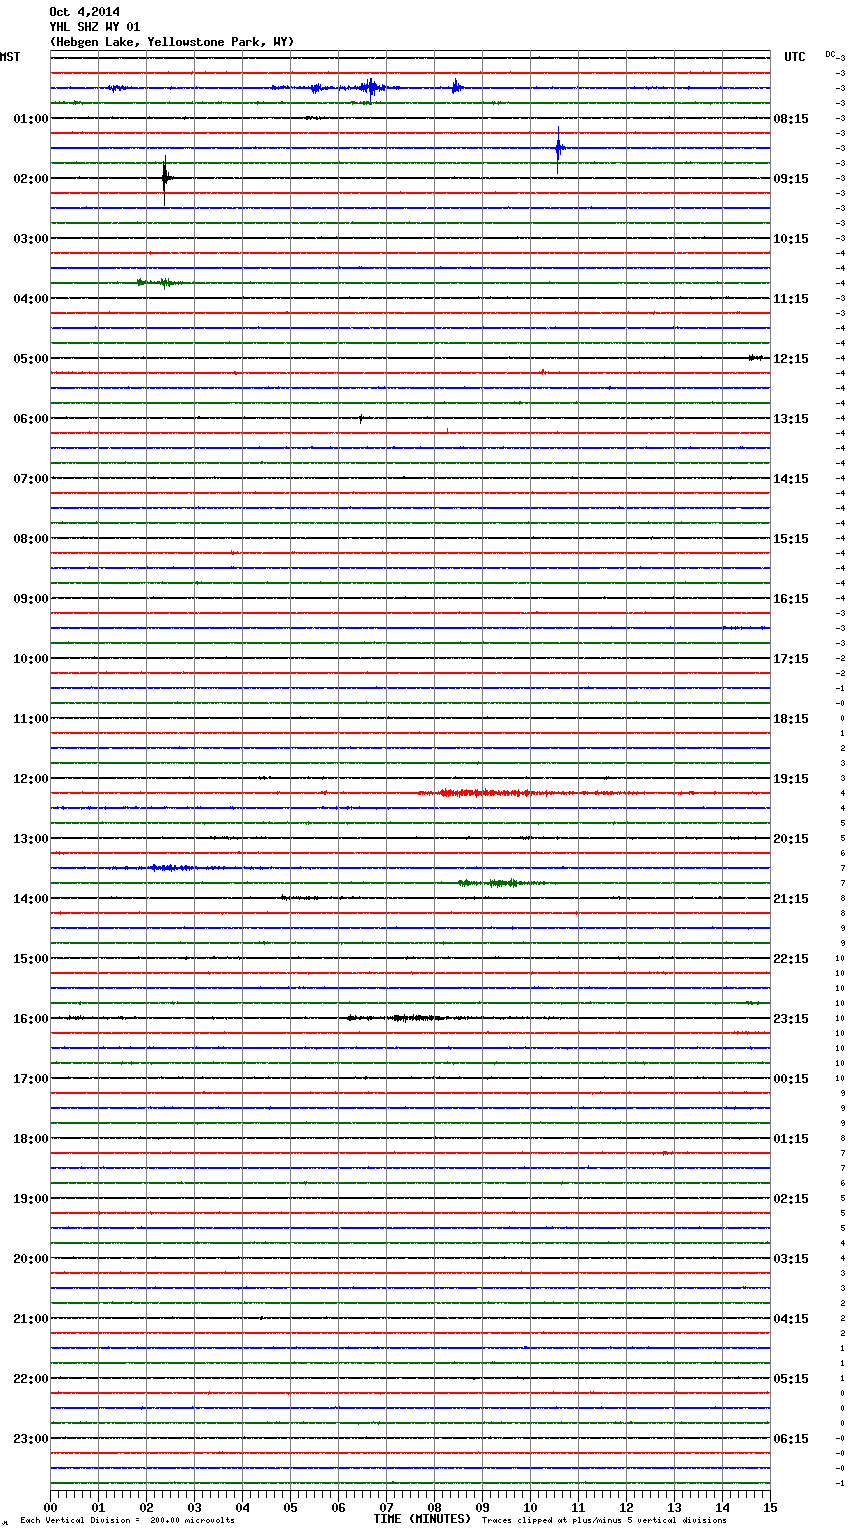Click the "DC" column header
The image size is (850, 1534).
(830, 54)
